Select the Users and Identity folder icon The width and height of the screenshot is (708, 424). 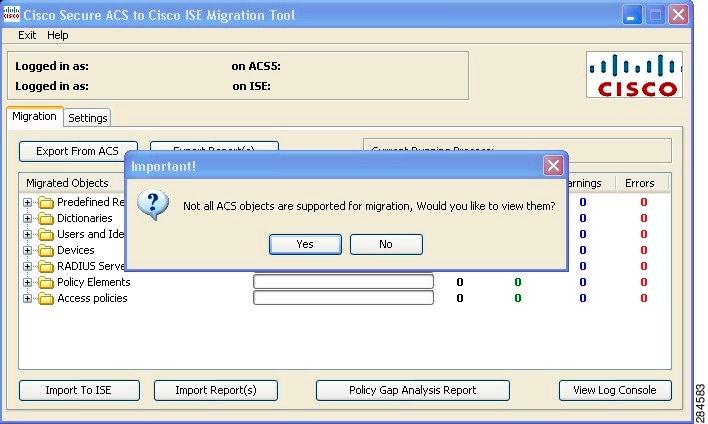pos(46,234)
